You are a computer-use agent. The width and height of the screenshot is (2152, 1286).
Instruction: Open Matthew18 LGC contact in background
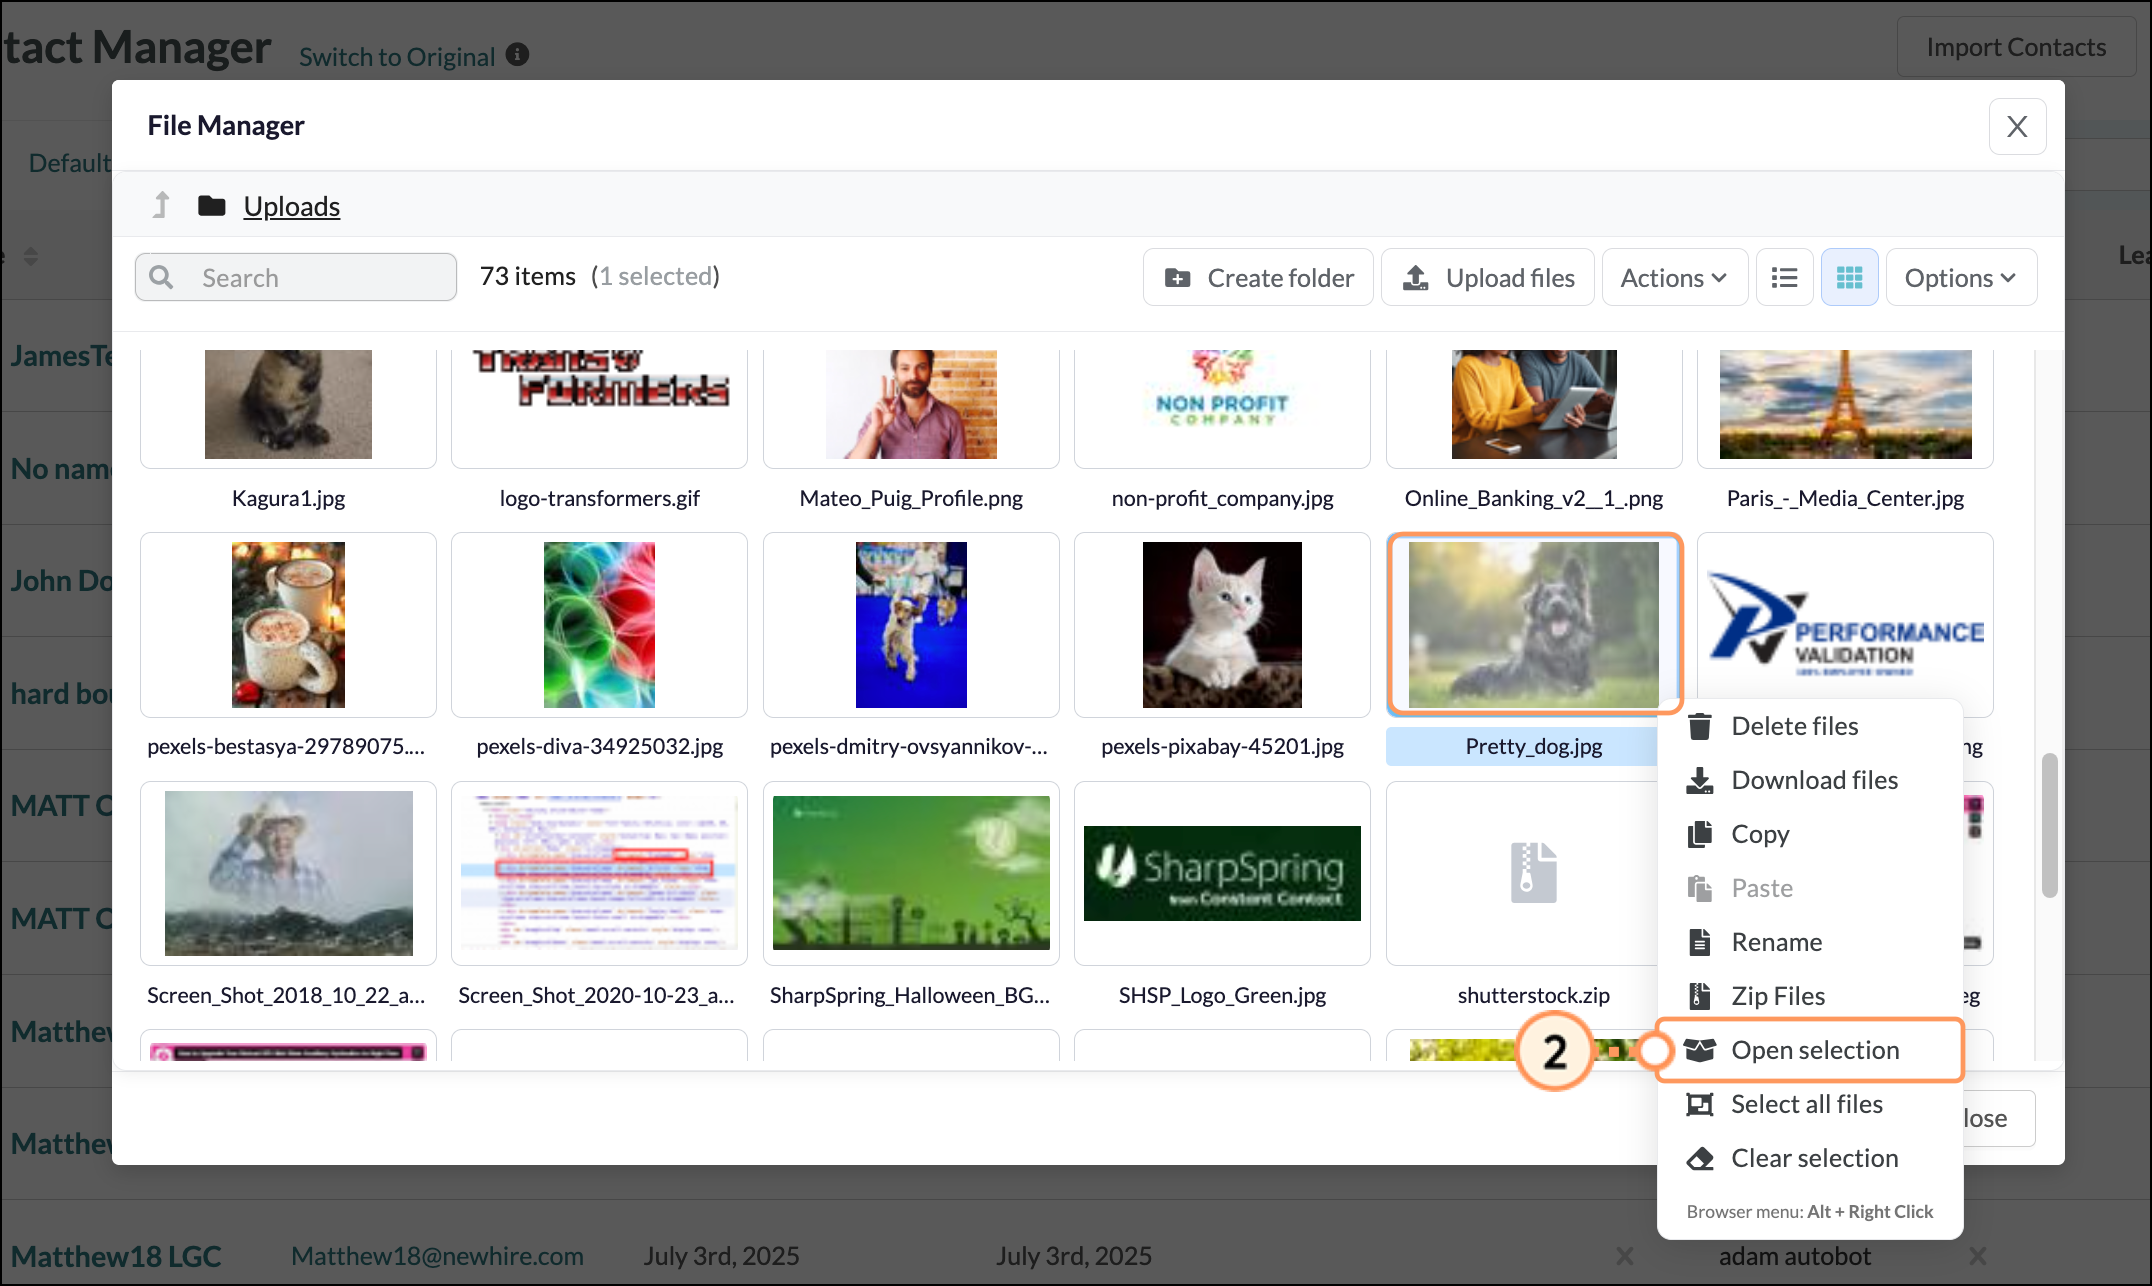tap(116, 1256)
